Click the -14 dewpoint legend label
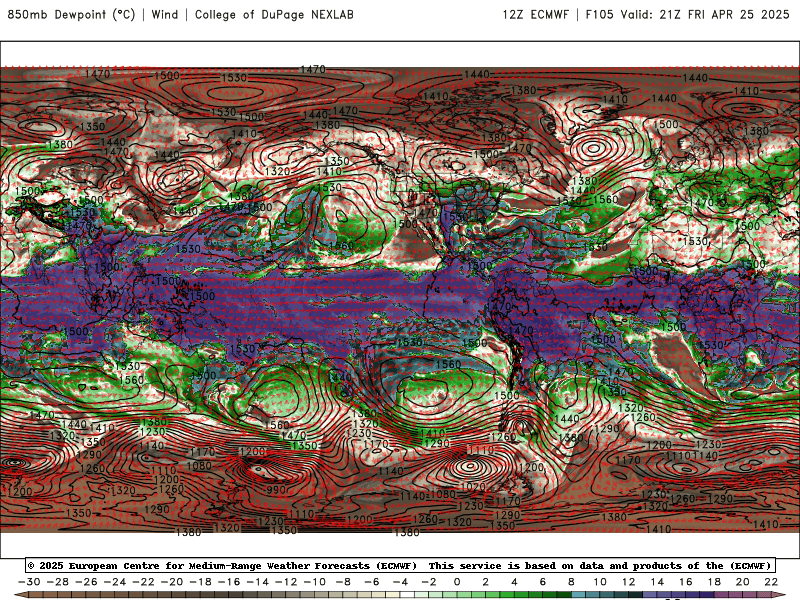Viewport: 800px width, 600px height. (258, 582)
